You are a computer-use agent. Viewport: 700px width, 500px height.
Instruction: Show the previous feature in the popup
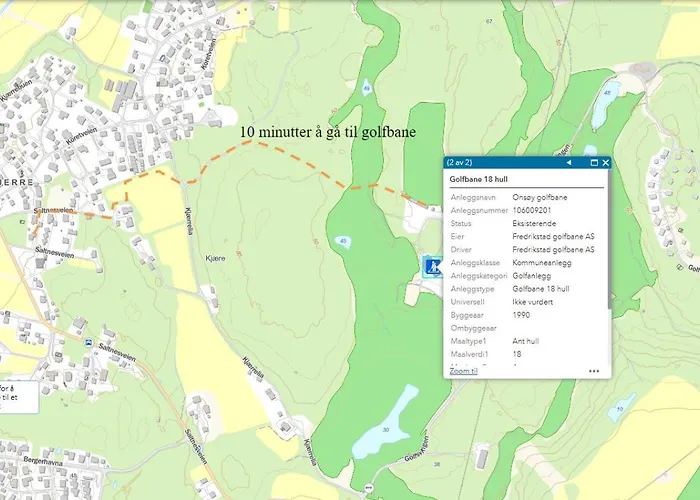(x=569, y=162)
